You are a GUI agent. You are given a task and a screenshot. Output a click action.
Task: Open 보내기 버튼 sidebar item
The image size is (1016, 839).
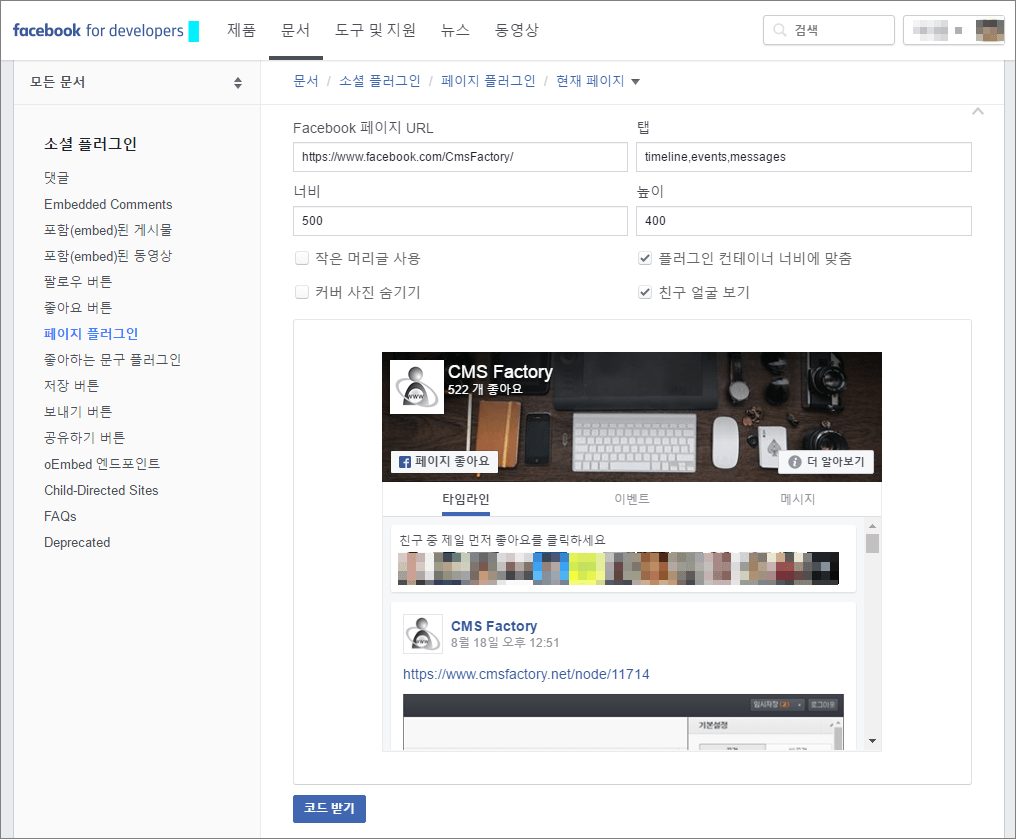[x=78, y=411]
